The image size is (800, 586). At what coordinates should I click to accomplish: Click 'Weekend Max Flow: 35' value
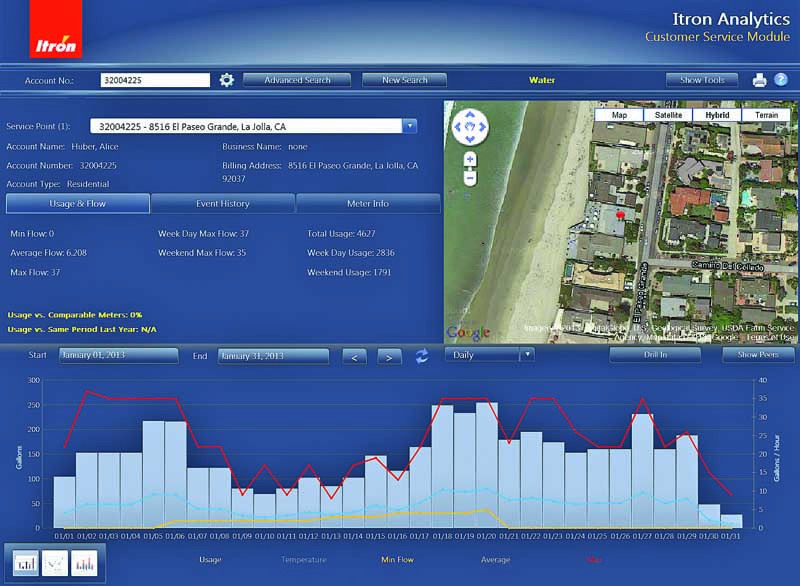pos(202,252)
